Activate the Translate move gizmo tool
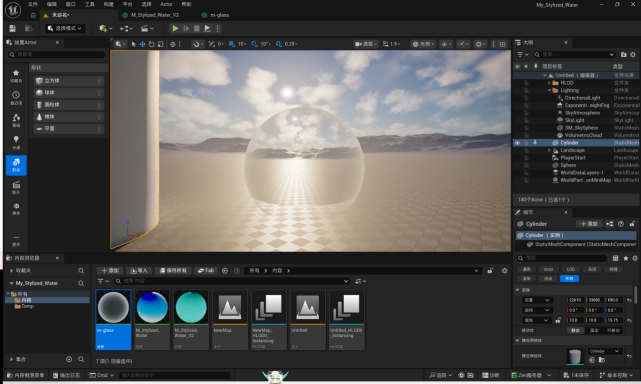The image size is (641, 384). pos(142,44)
